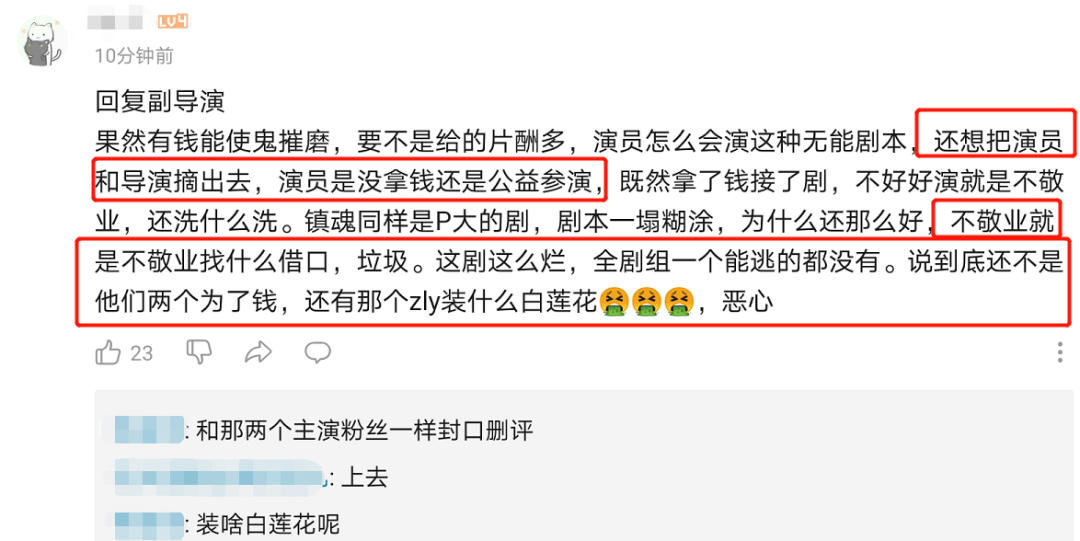This screenshot has width=1080, height=541.
Task: Open the commenter's cat avatar
Action: tap(43, 42)
